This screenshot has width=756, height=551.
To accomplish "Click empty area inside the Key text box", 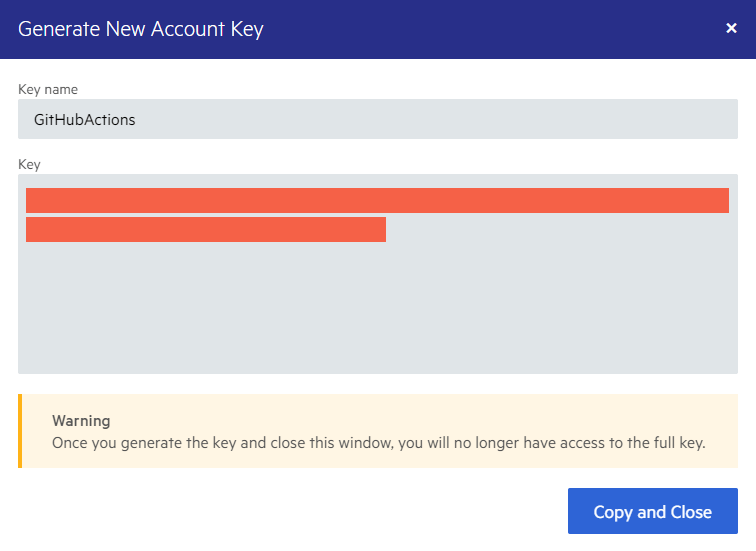I will (377, 310).
